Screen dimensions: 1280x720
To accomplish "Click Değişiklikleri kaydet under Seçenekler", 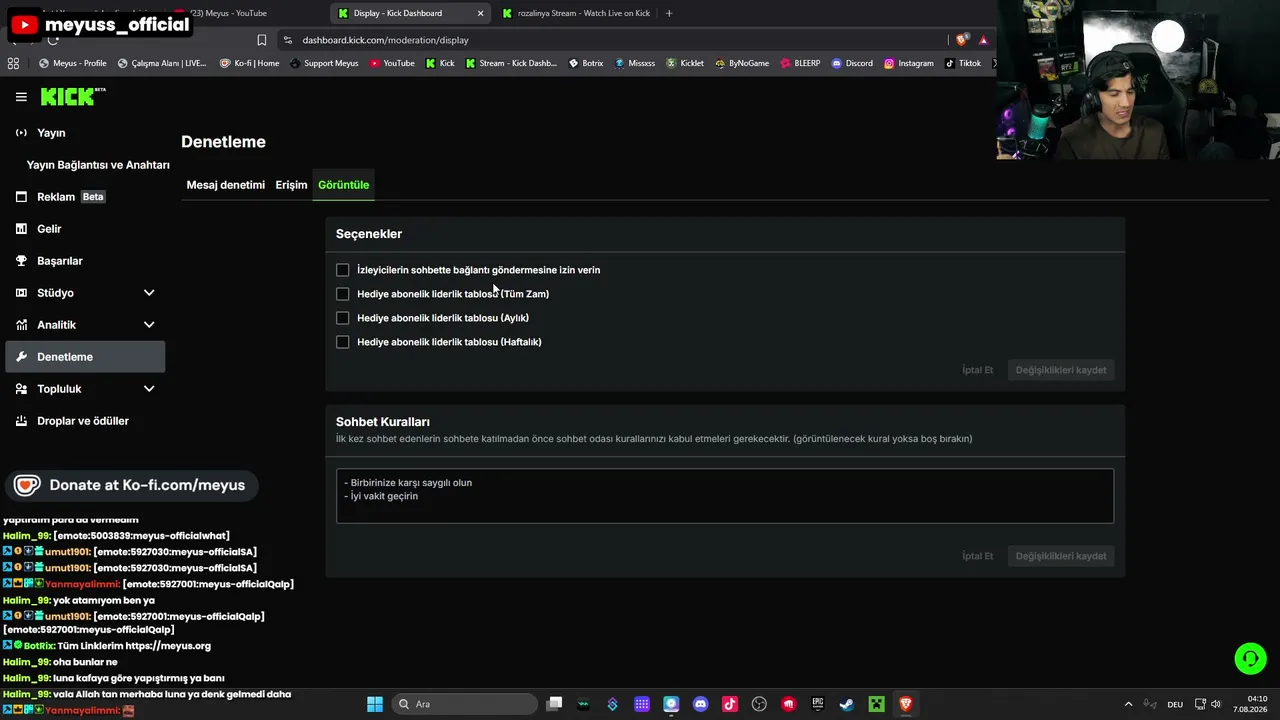I will tap(1061, 370).
